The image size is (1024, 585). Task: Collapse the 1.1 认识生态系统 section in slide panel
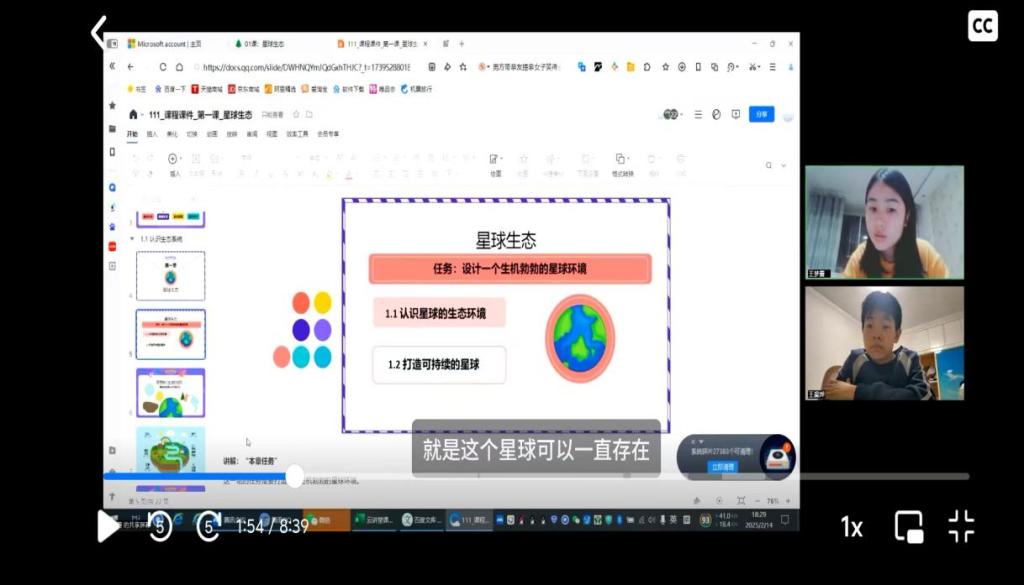[132, 239]
